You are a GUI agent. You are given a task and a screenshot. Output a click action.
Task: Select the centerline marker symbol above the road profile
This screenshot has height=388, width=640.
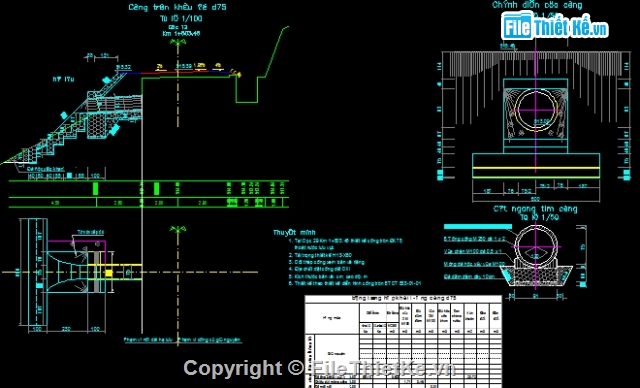tap(178, 42)
